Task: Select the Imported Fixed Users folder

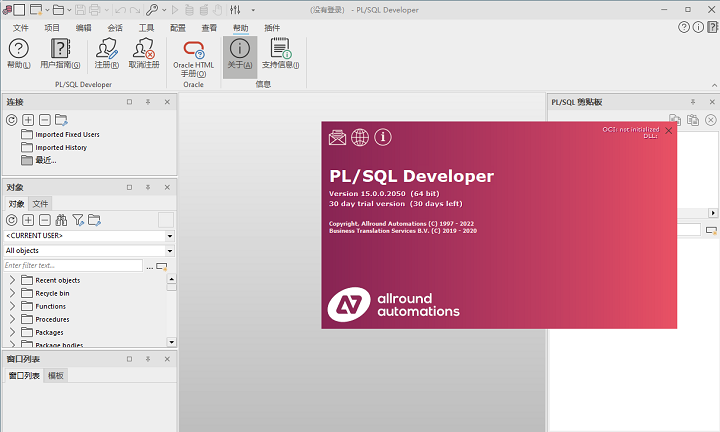Action: pyautogui.click(x=60, y=135)
